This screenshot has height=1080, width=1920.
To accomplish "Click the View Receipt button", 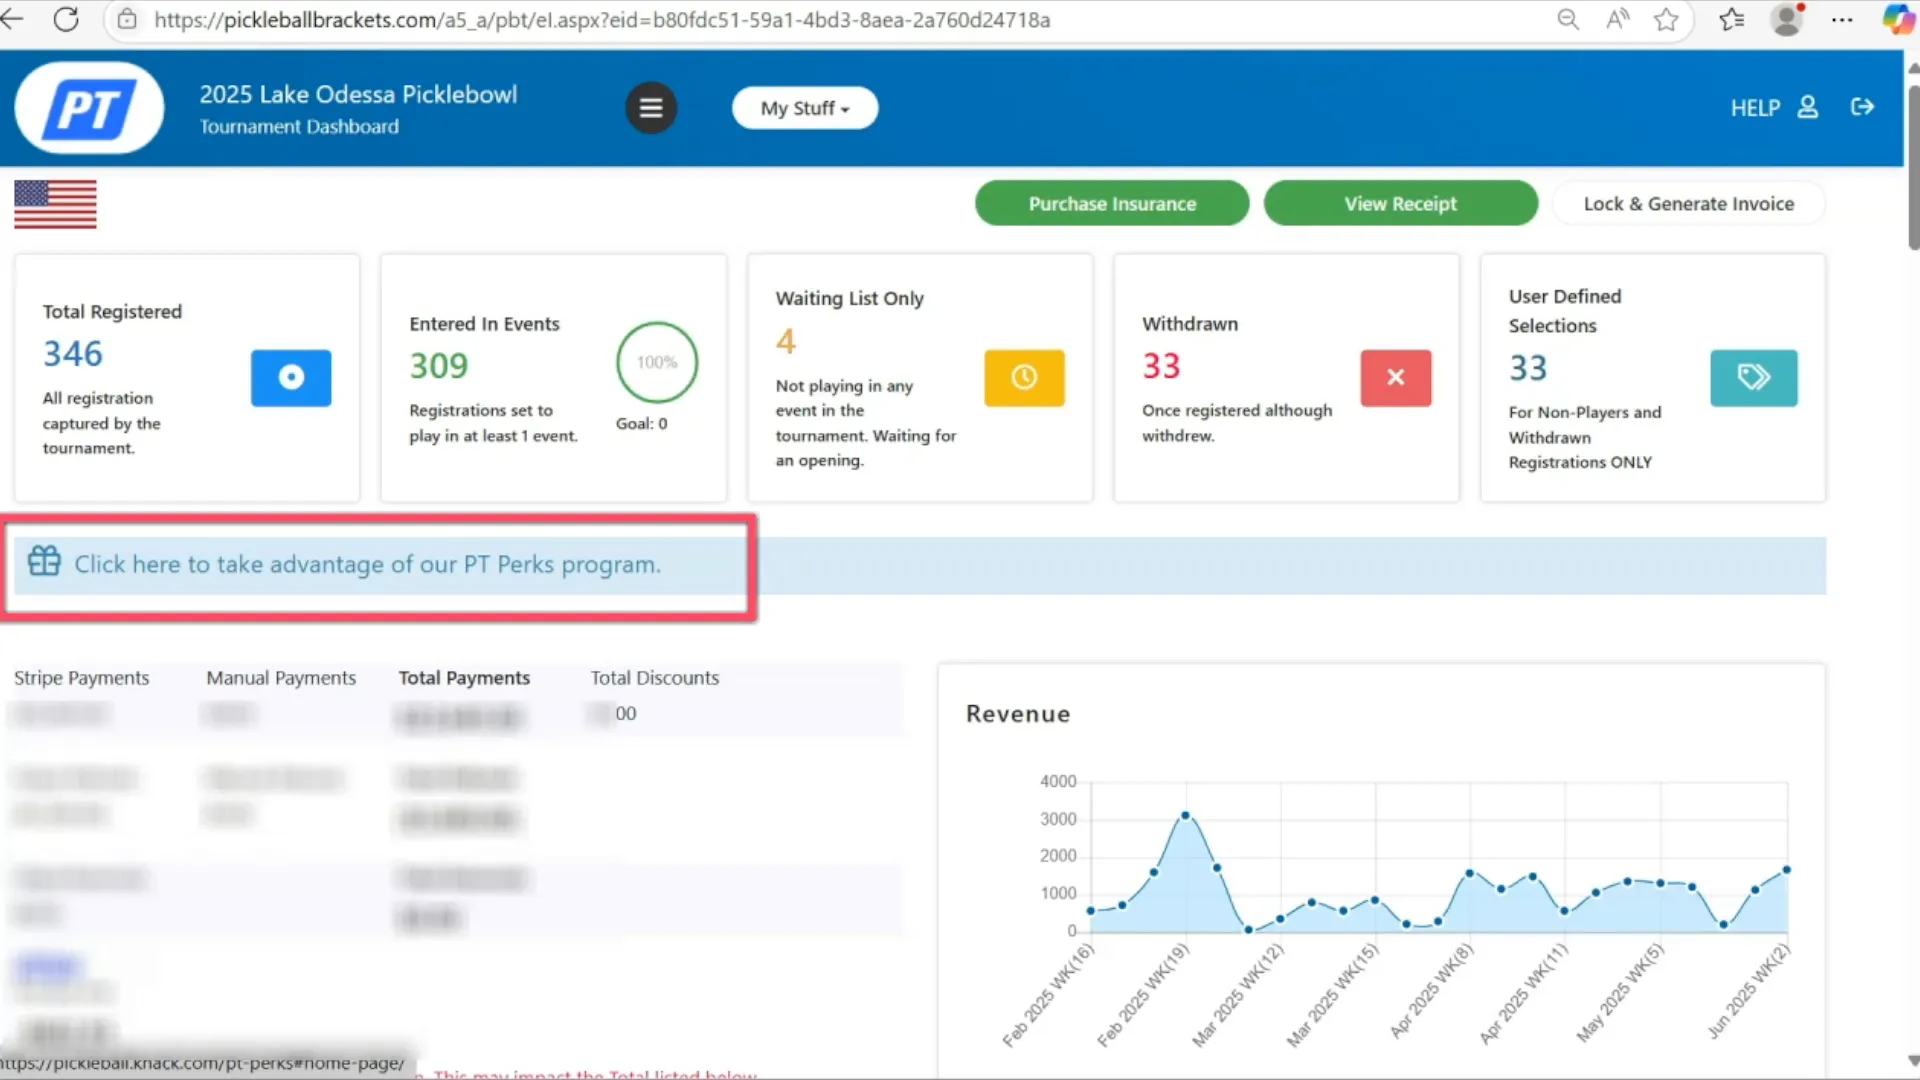I will [x=1400, y=203].
